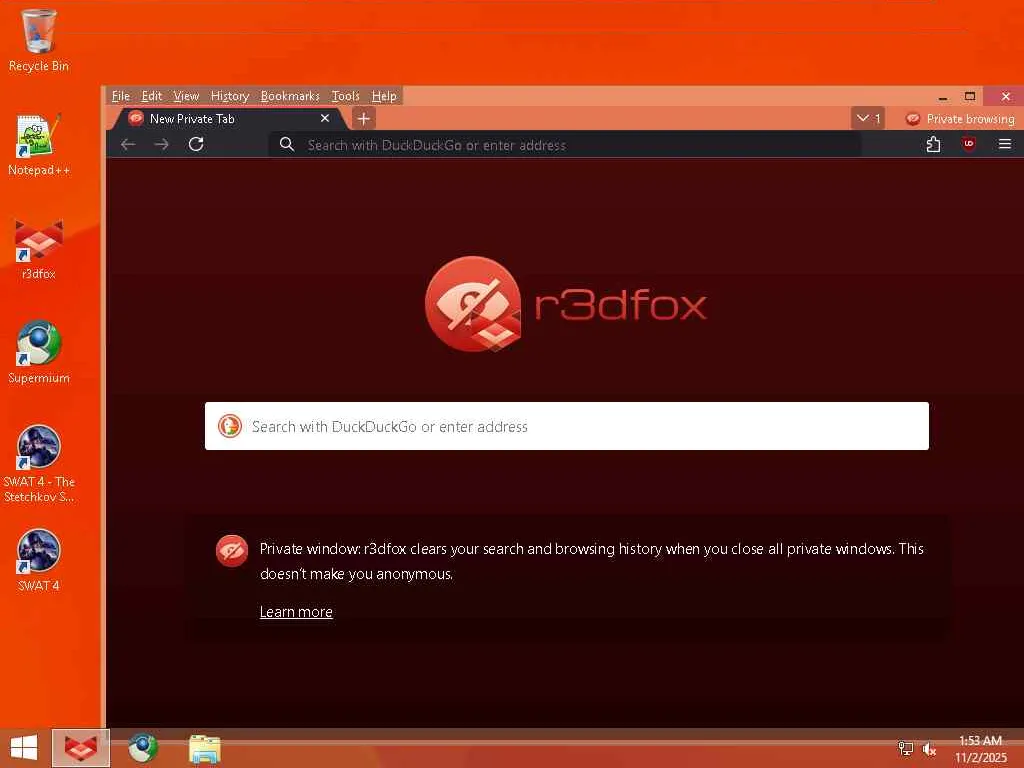This screenshot has height=768, width=1024.
Task: Click the page's DuckDuckGo search box
Action: point(567,426)
